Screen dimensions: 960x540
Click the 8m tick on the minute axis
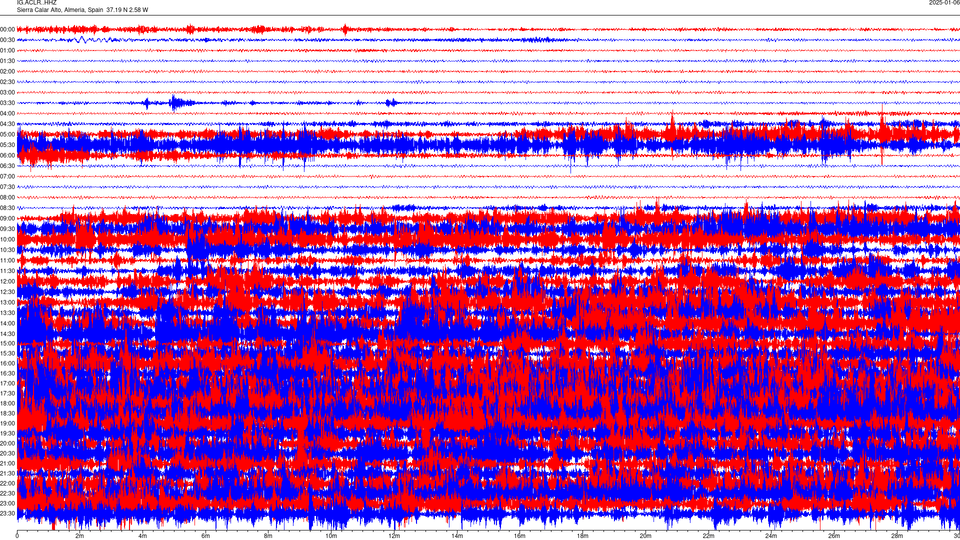[268, 536]
